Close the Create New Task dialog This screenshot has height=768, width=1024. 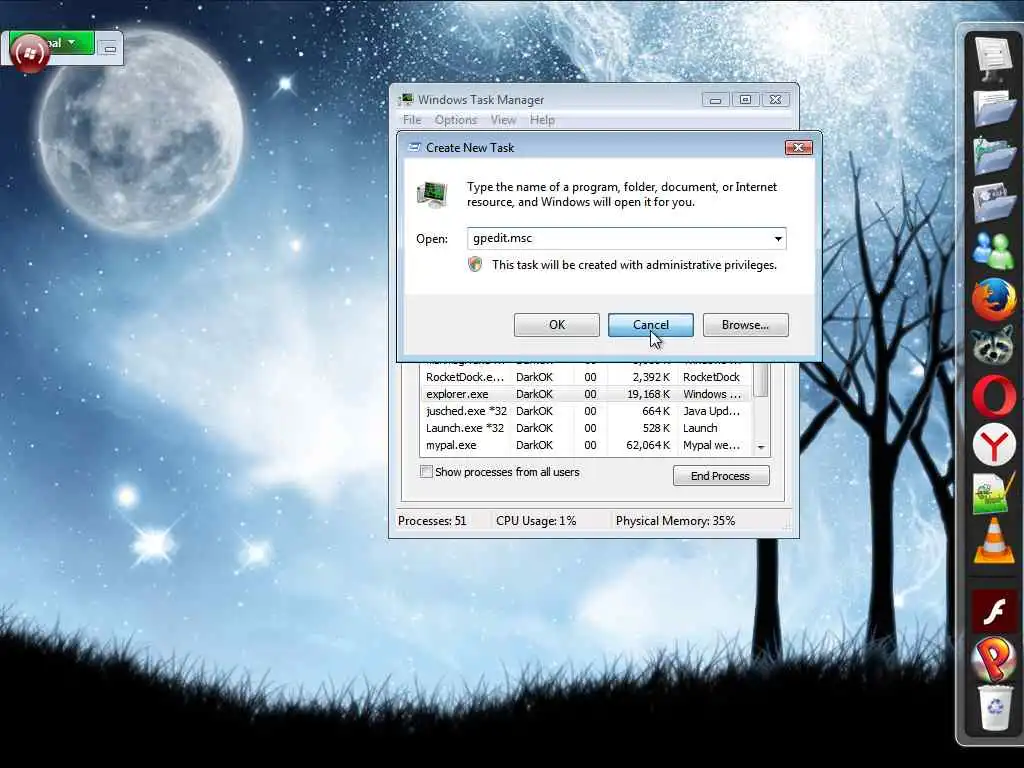[x=798, y=148]
